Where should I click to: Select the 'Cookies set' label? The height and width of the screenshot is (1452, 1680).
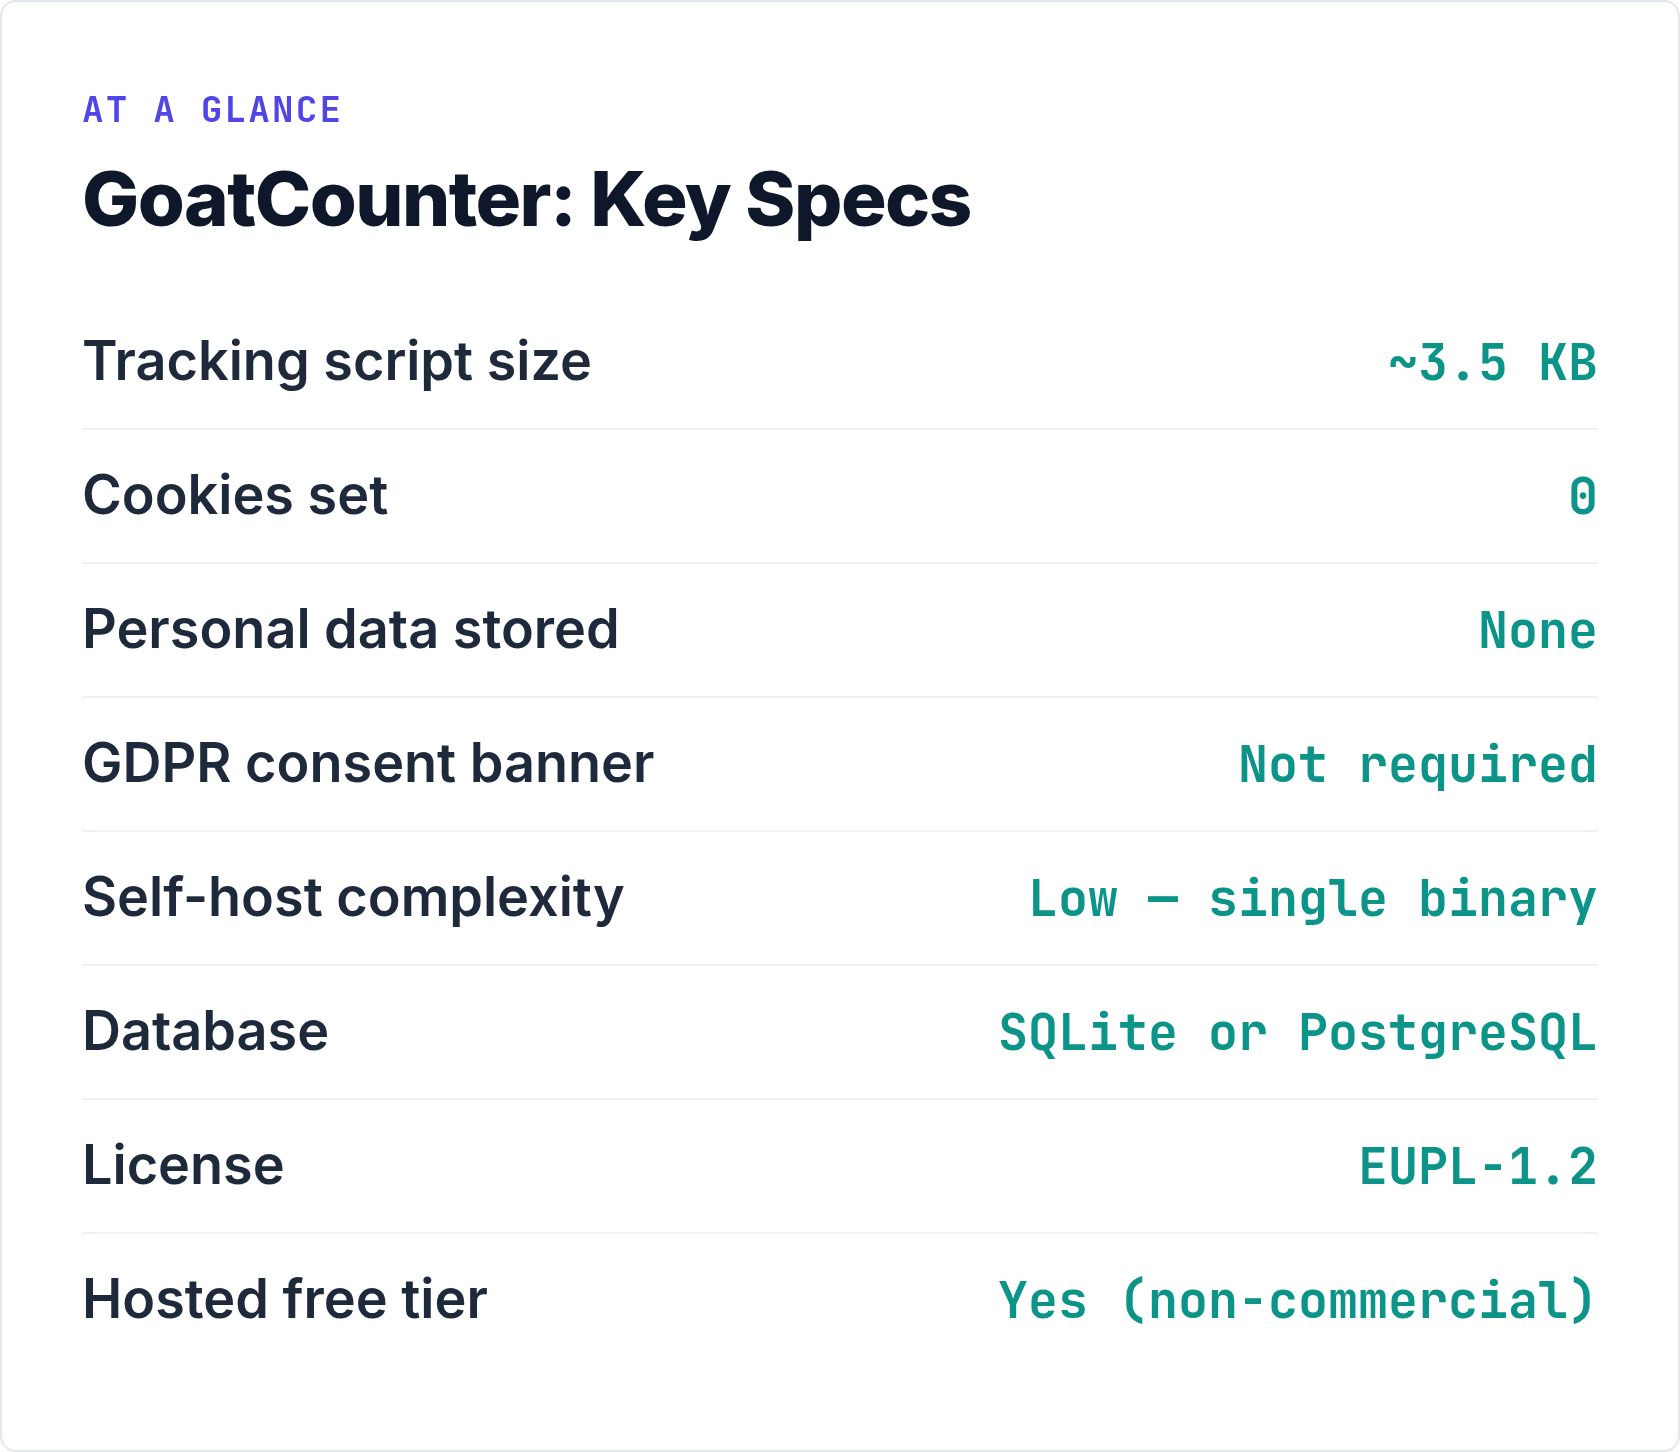point(235,496)
